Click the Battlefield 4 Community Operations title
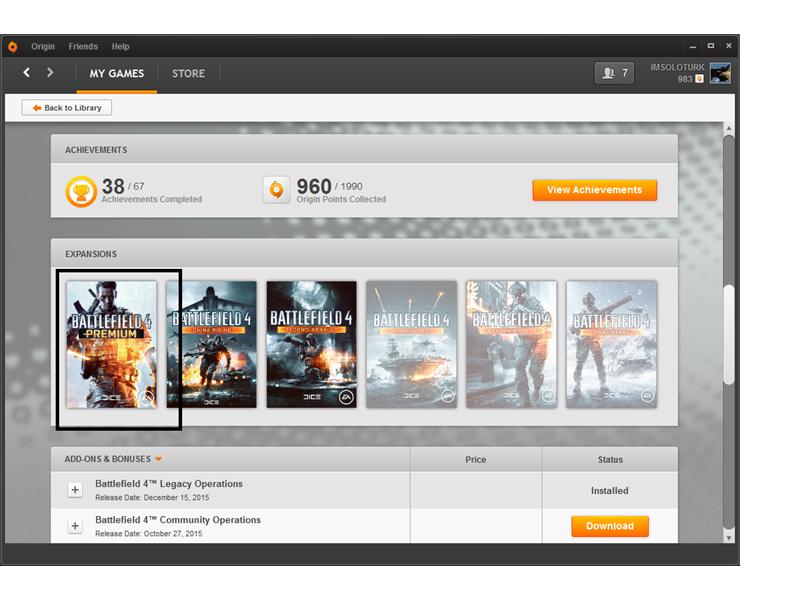The height and width of the screenshot is (600, 800). point(178,520)
